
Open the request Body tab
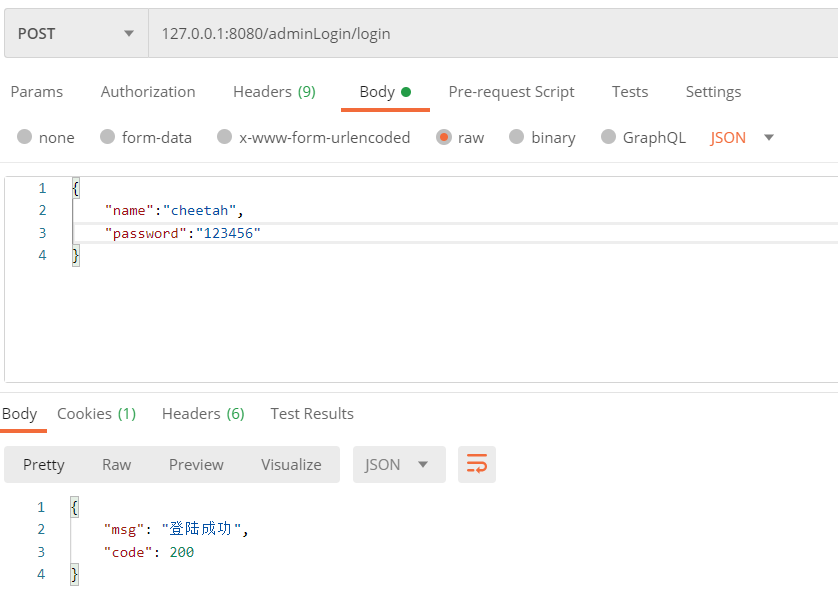click(385, 92)
